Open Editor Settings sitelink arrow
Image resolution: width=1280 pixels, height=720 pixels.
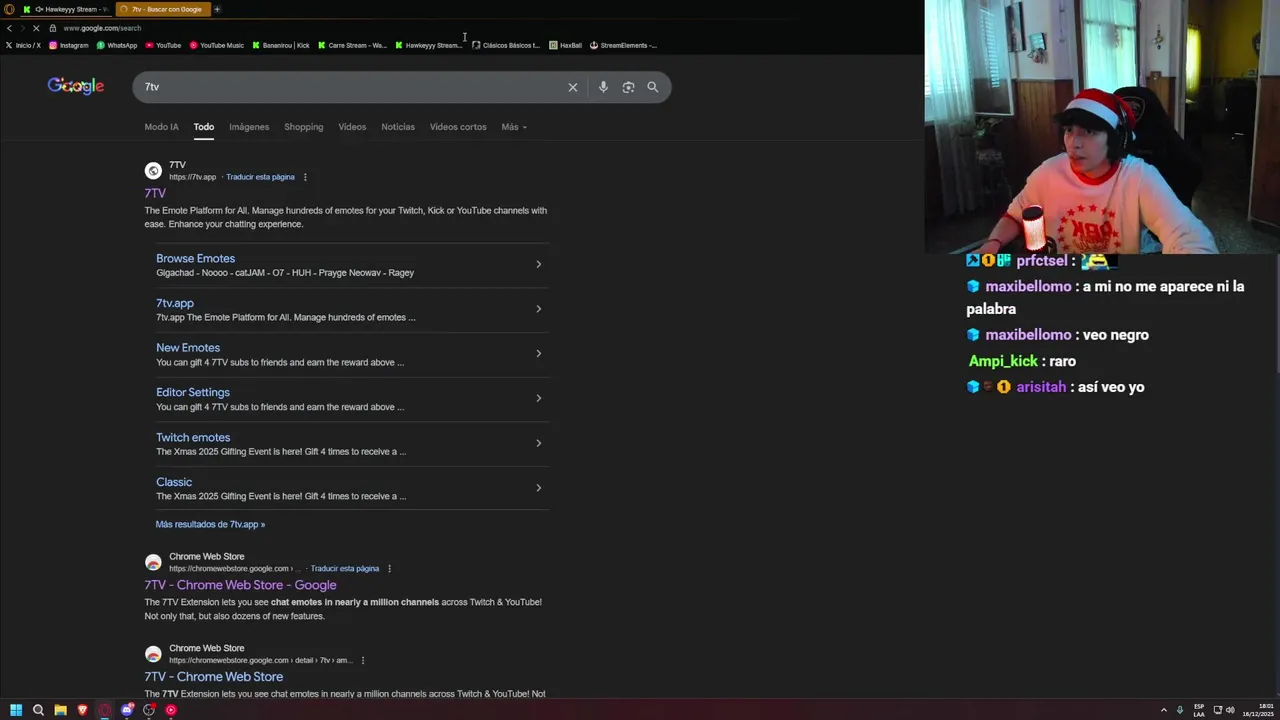[538, 399]
